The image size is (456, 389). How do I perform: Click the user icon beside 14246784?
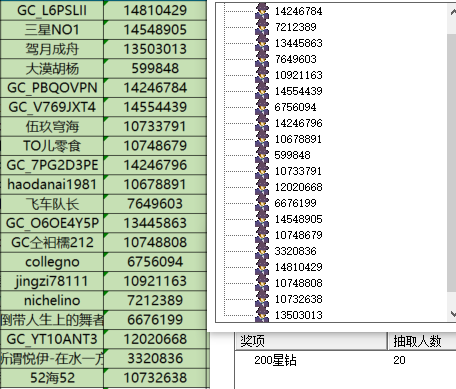tap(262, 11)
